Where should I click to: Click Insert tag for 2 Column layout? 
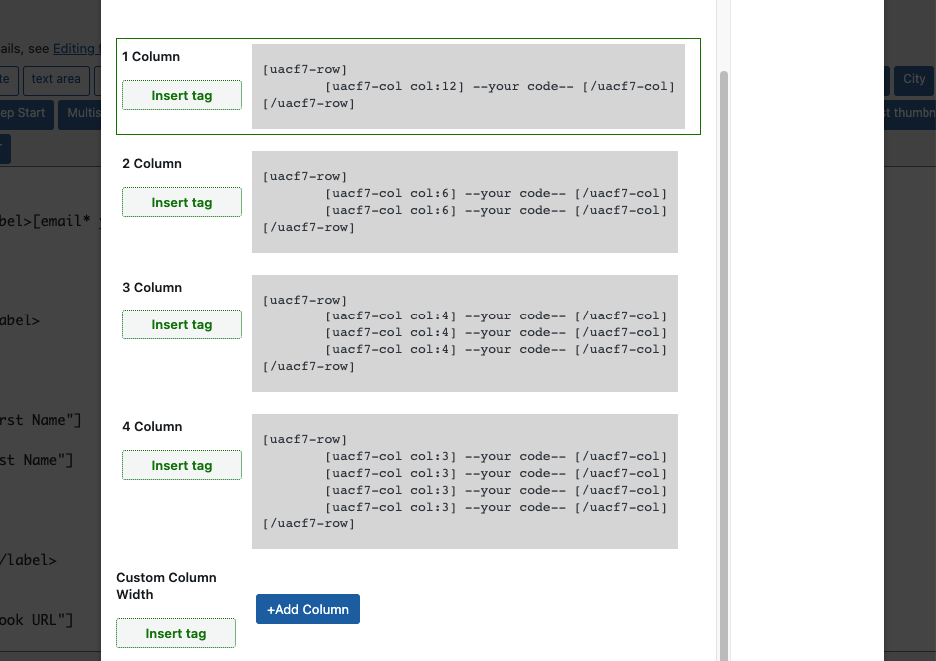[x=181, y=202]
